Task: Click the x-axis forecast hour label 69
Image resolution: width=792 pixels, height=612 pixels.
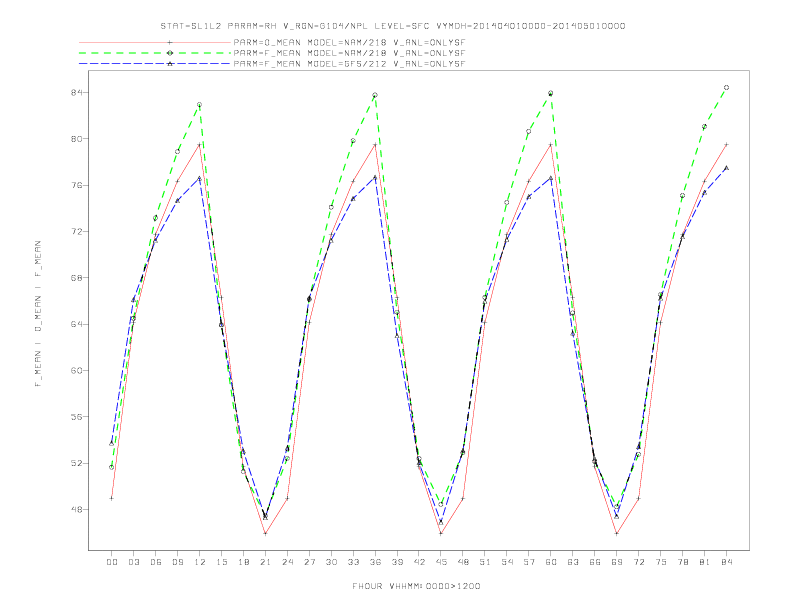Action: (x=617, y=562)
